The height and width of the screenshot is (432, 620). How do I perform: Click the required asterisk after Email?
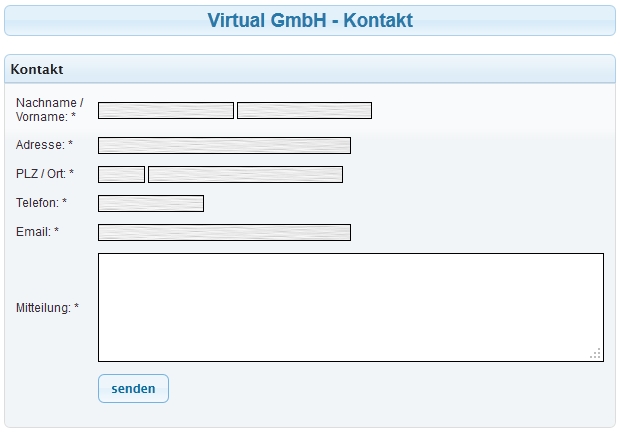(x=57, y=233)
